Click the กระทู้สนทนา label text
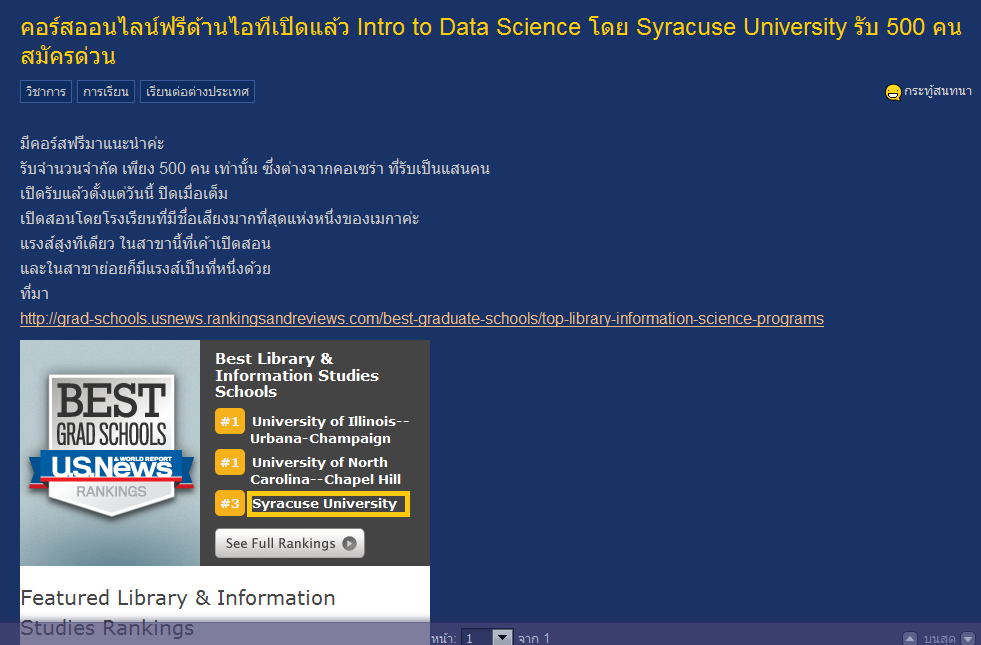The image size is (981, 645). coord(938,91)
